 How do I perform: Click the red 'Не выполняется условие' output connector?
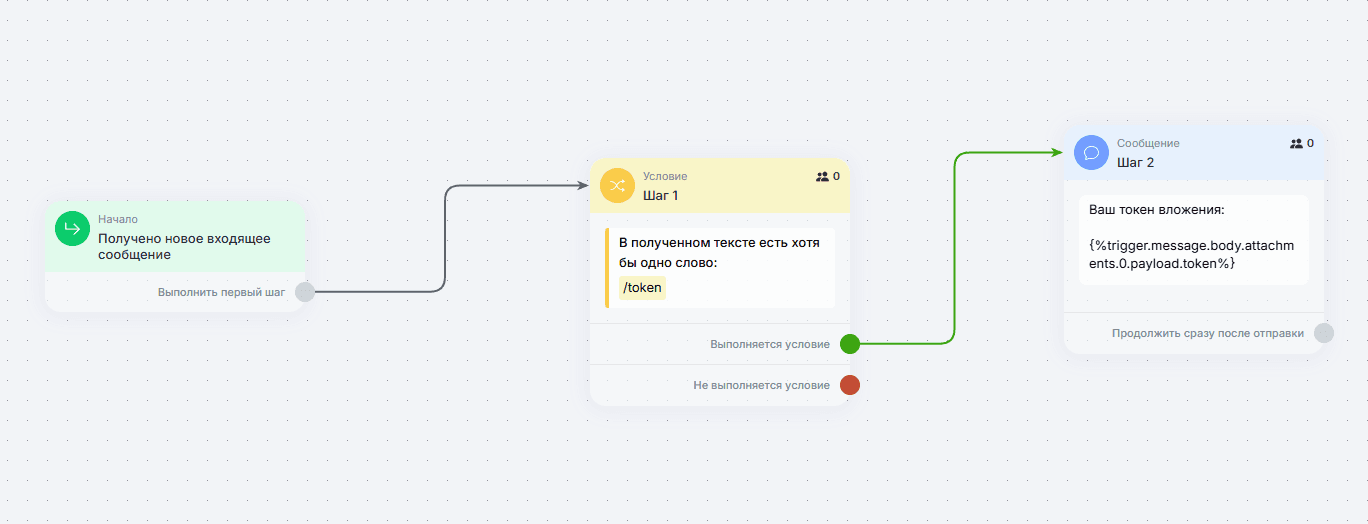850,385
